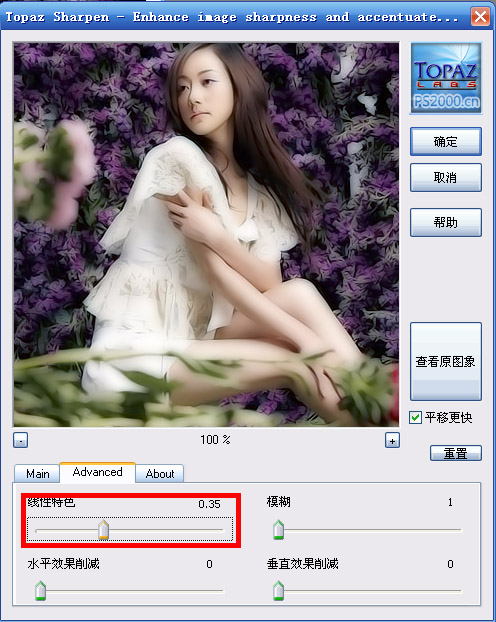Click the zoom out minus button

[x=20, y=440]
